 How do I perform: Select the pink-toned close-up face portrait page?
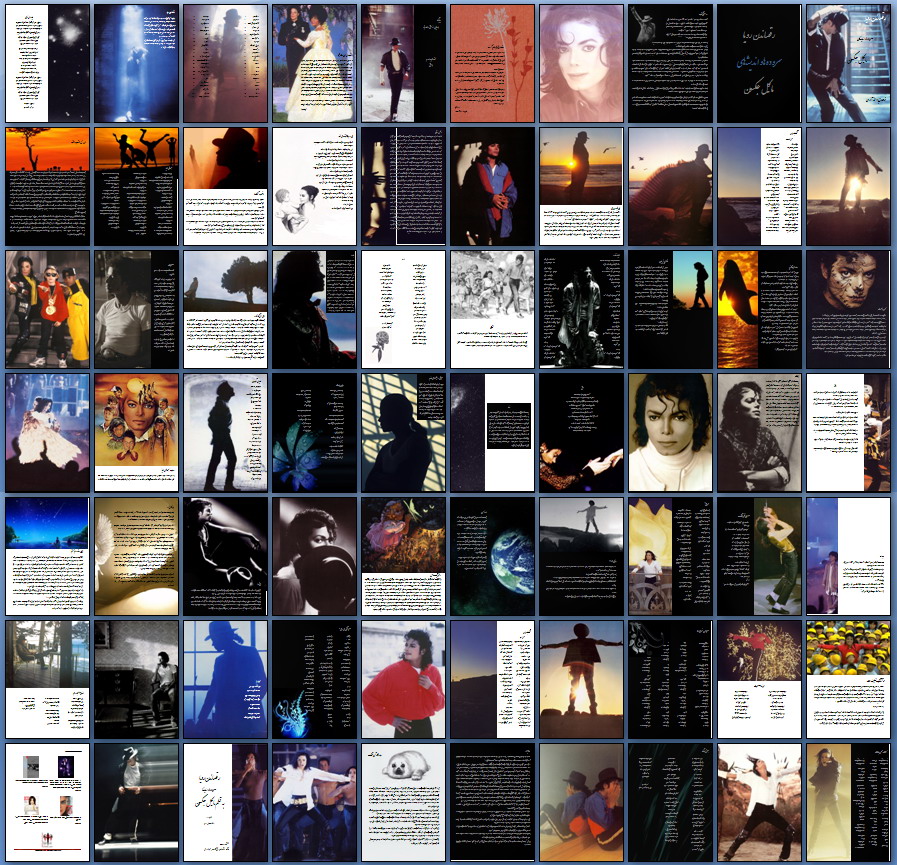580,63
